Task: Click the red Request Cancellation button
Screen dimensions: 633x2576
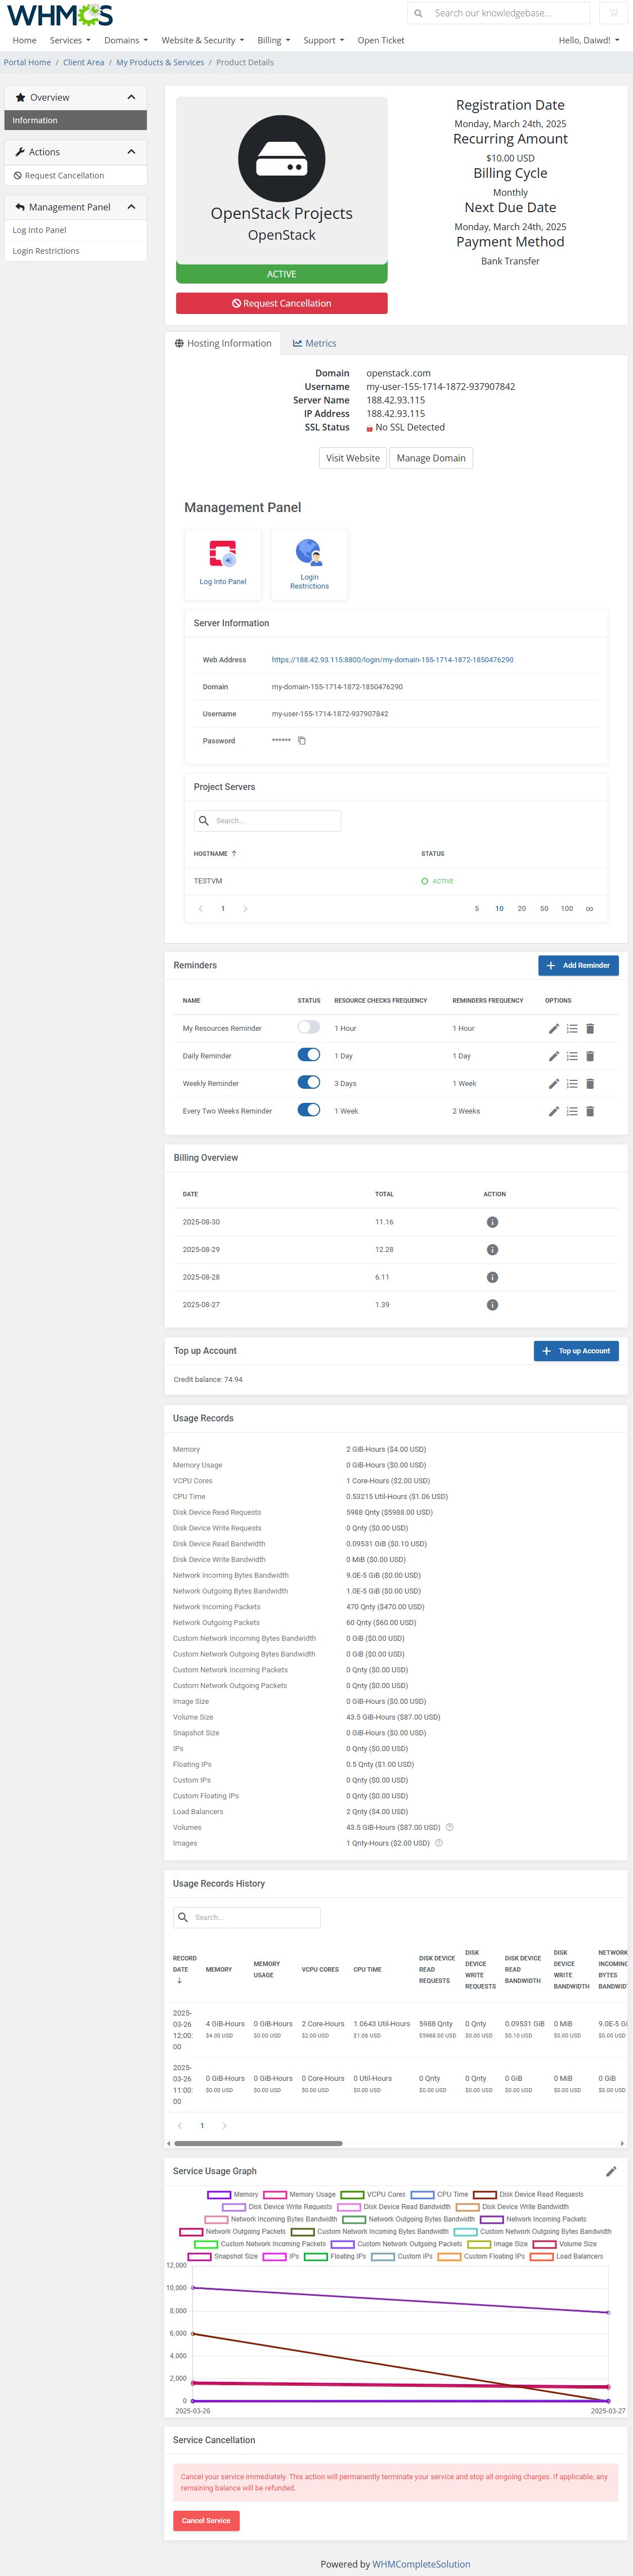Action: pyautogui.click(x=282, y=303)
